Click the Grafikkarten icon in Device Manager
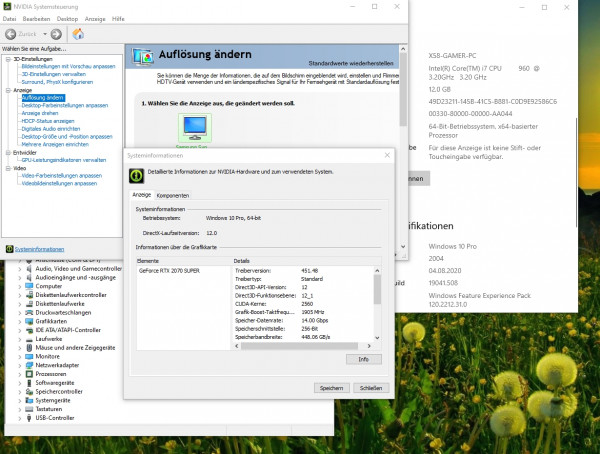The height and width of the screenshot is (454, 600). pyautogui.click(x=29, y=321)
